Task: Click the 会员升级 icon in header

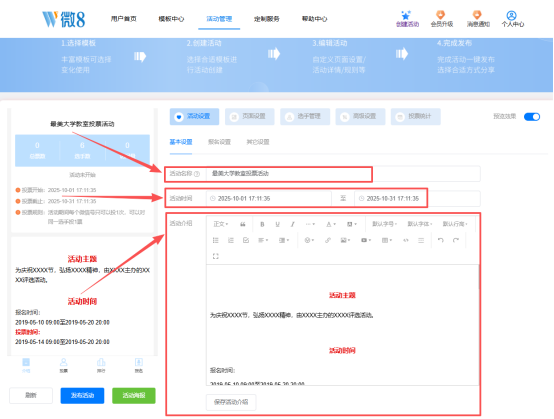Action: (441, 15)
